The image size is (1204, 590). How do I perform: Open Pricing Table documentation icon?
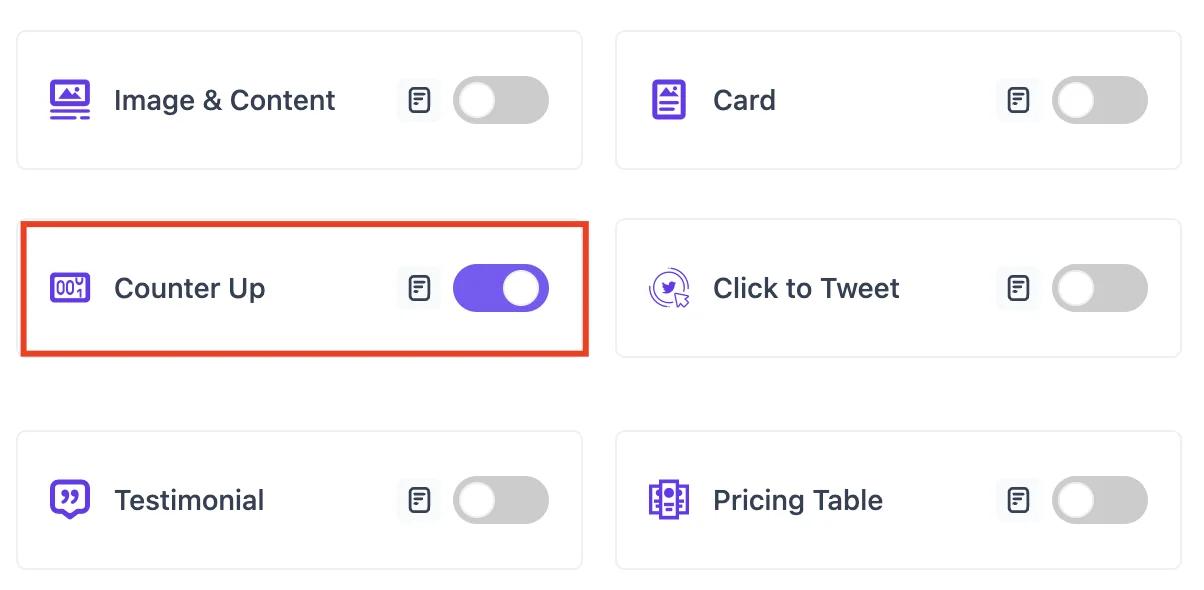(1018, 499)
